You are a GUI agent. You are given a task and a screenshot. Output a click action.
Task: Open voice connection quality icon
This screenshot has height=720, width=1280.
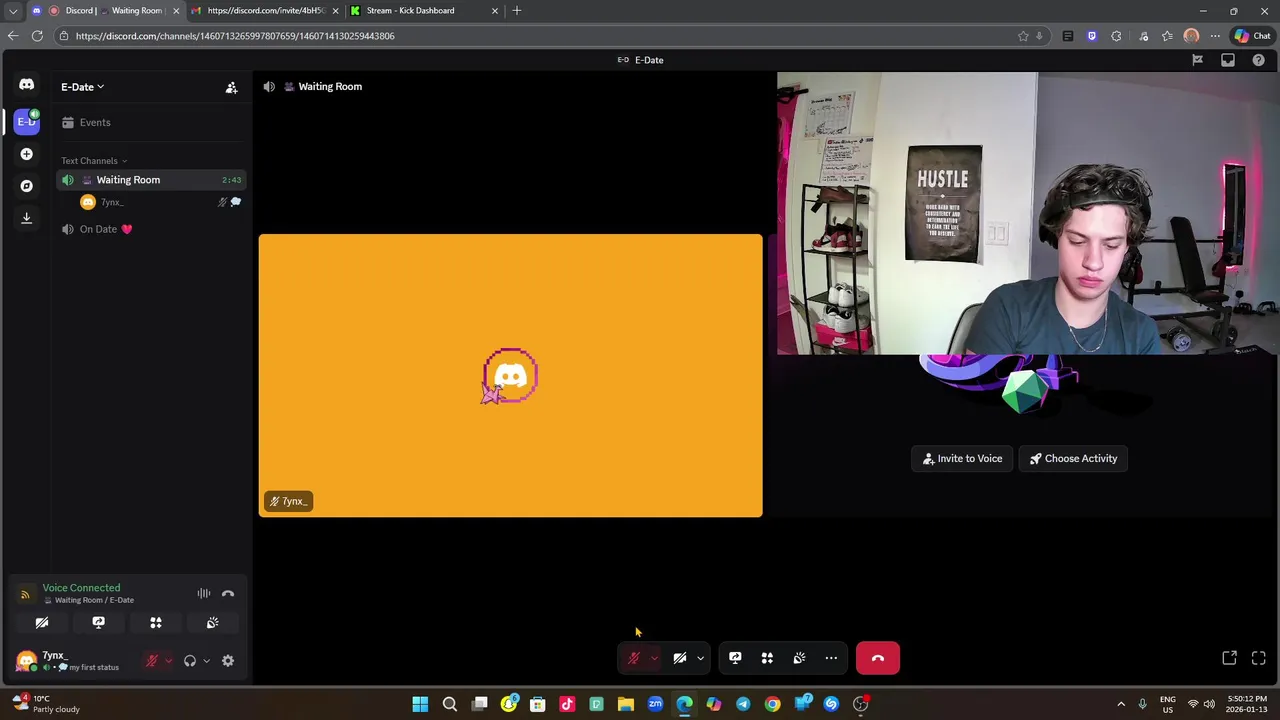click(25, 594)
